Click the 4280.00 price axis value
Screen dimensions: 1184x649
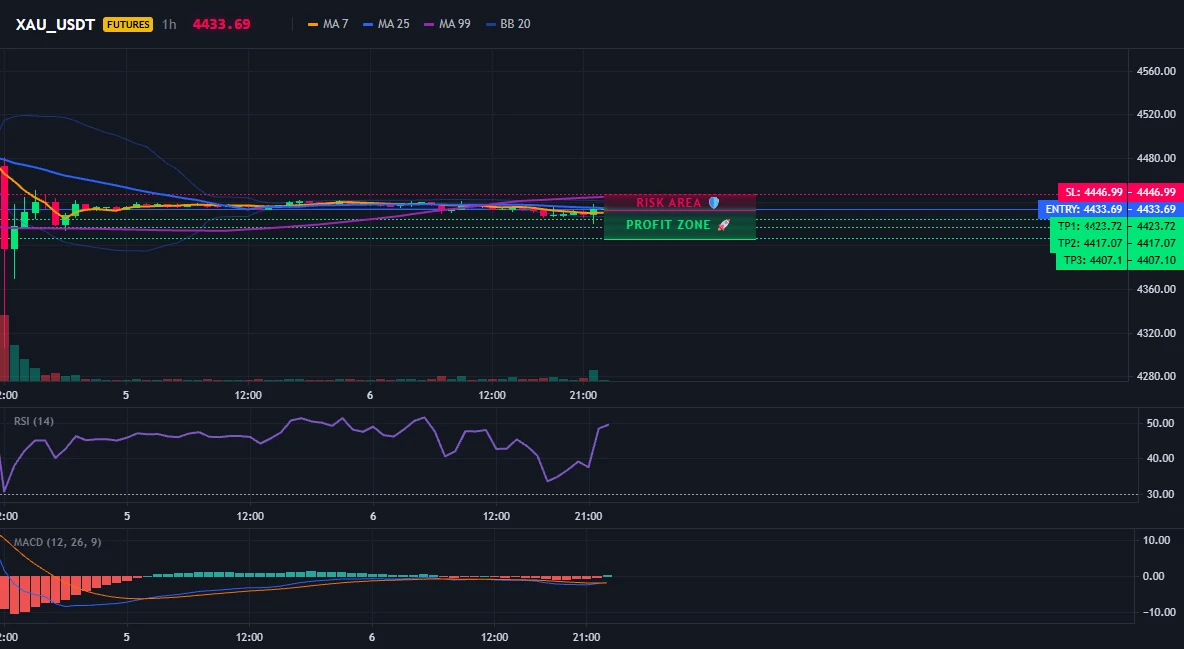pyautogui.click(x=1156, y=376)
